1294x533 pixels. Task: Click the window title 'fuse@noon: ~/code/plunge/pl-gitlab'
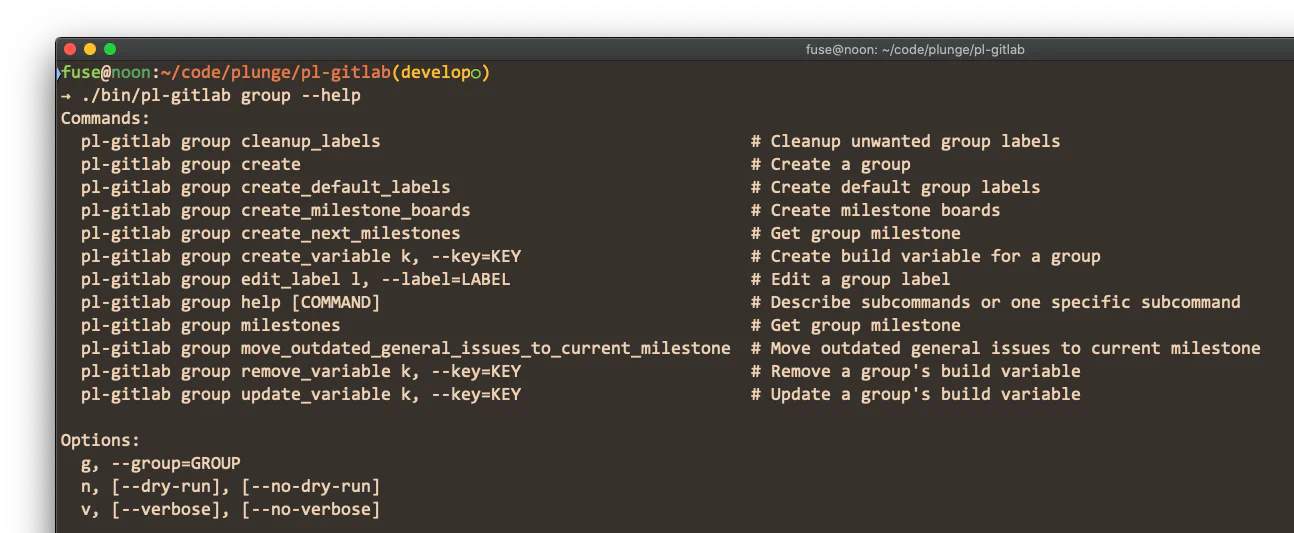point(915,50)
